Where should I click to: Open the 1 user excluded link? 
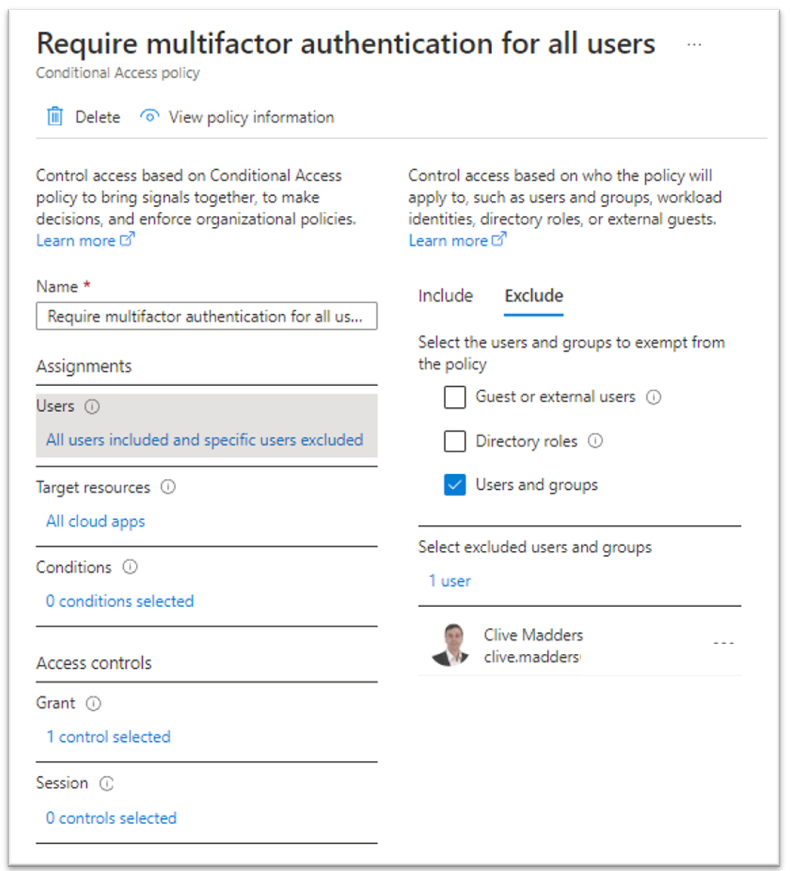(449, 580)
